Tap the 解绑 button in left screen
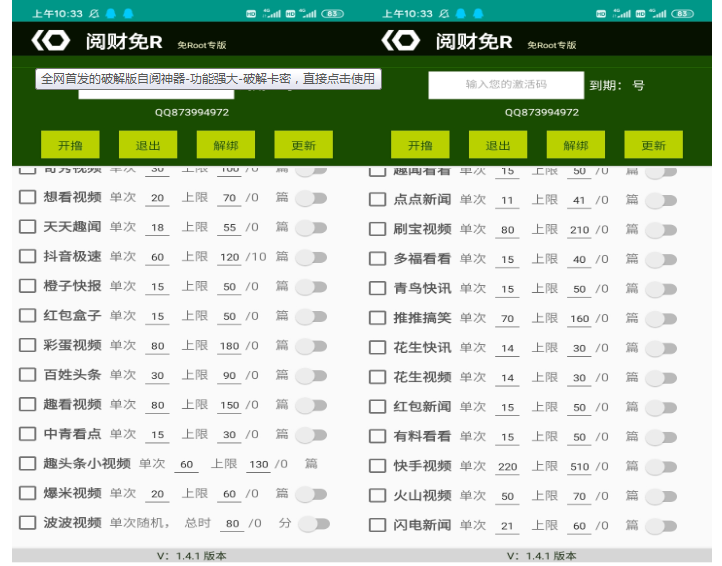The height and width of the screenshot is (566, 722). point(226,145)
